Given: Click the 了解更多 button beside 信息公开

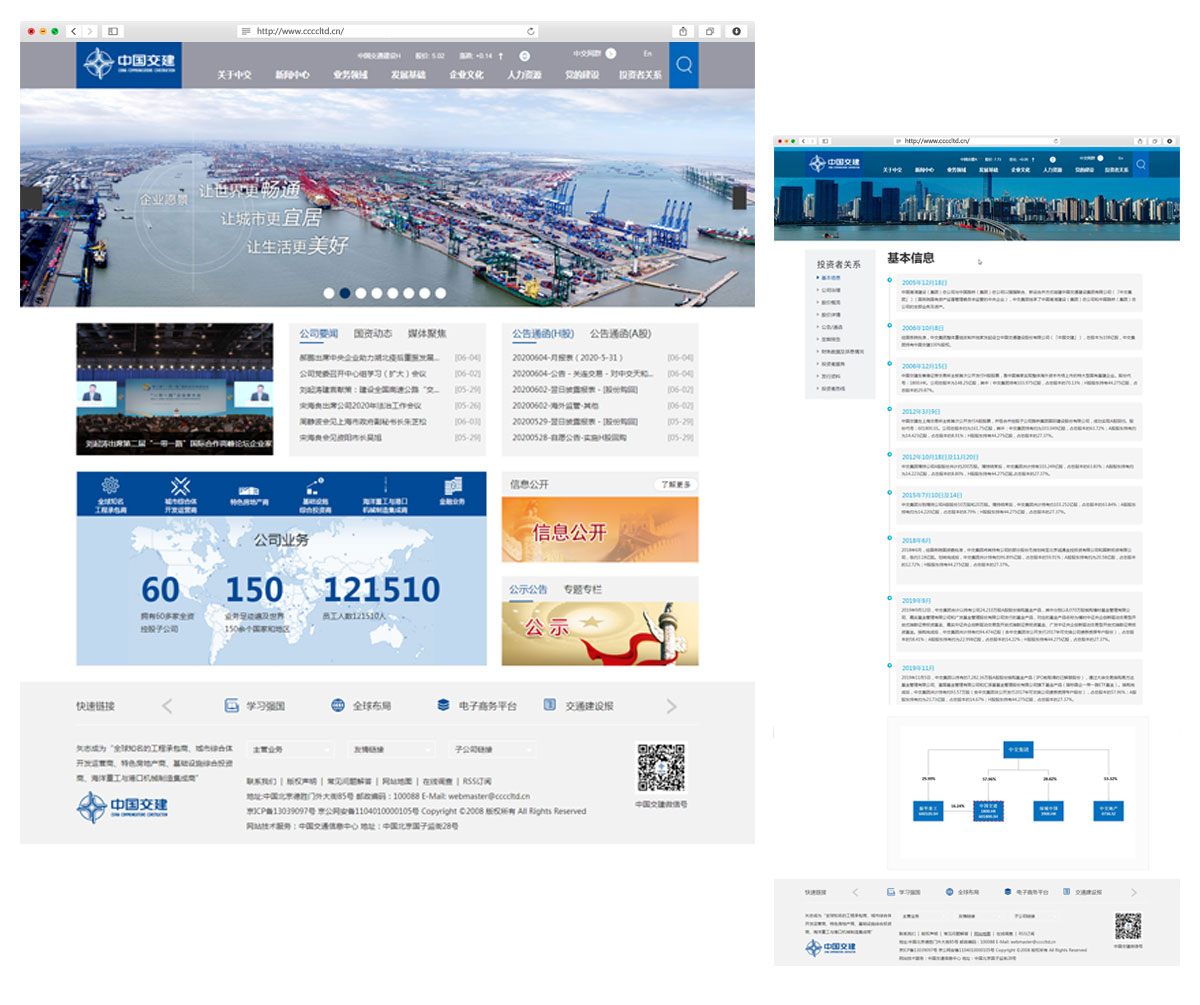Looking at the screenshot, I should click(676, 485).
